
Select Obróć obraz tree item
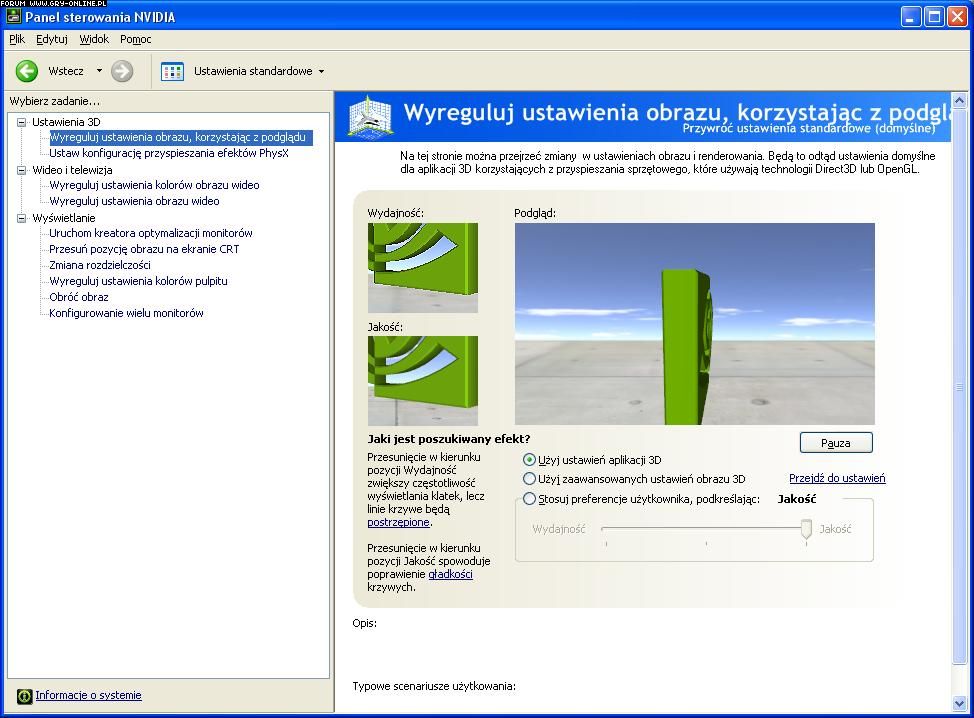(x=79, y=298)
